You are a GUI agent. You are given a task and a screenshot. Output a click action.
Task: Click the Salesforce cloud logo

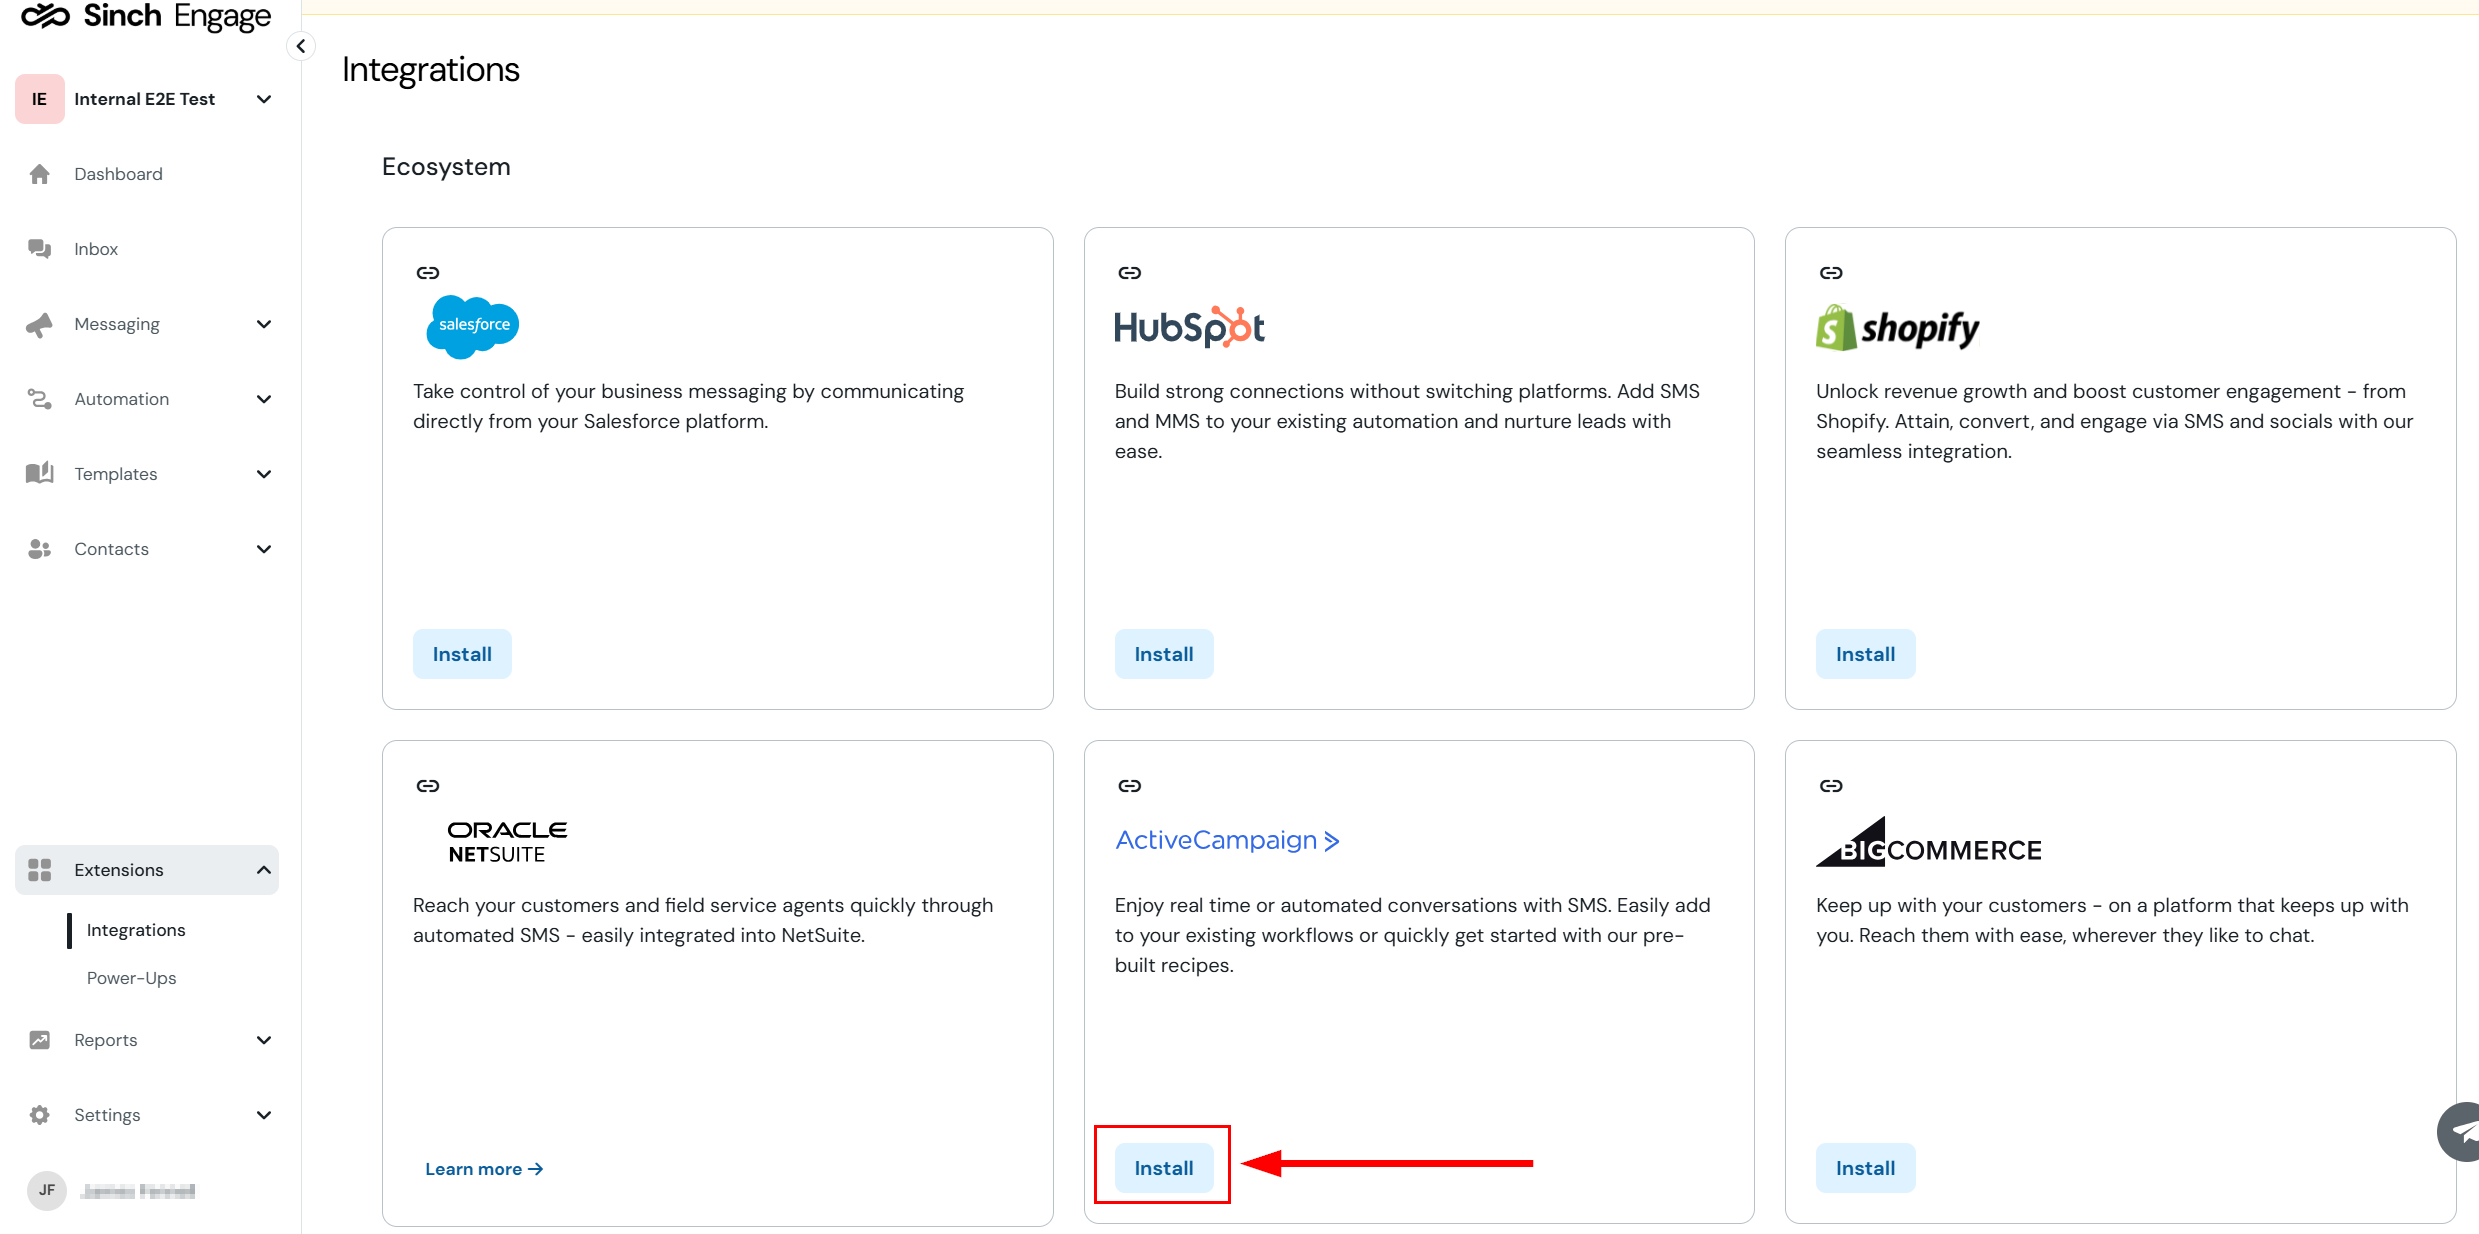(x=473, y=326)
